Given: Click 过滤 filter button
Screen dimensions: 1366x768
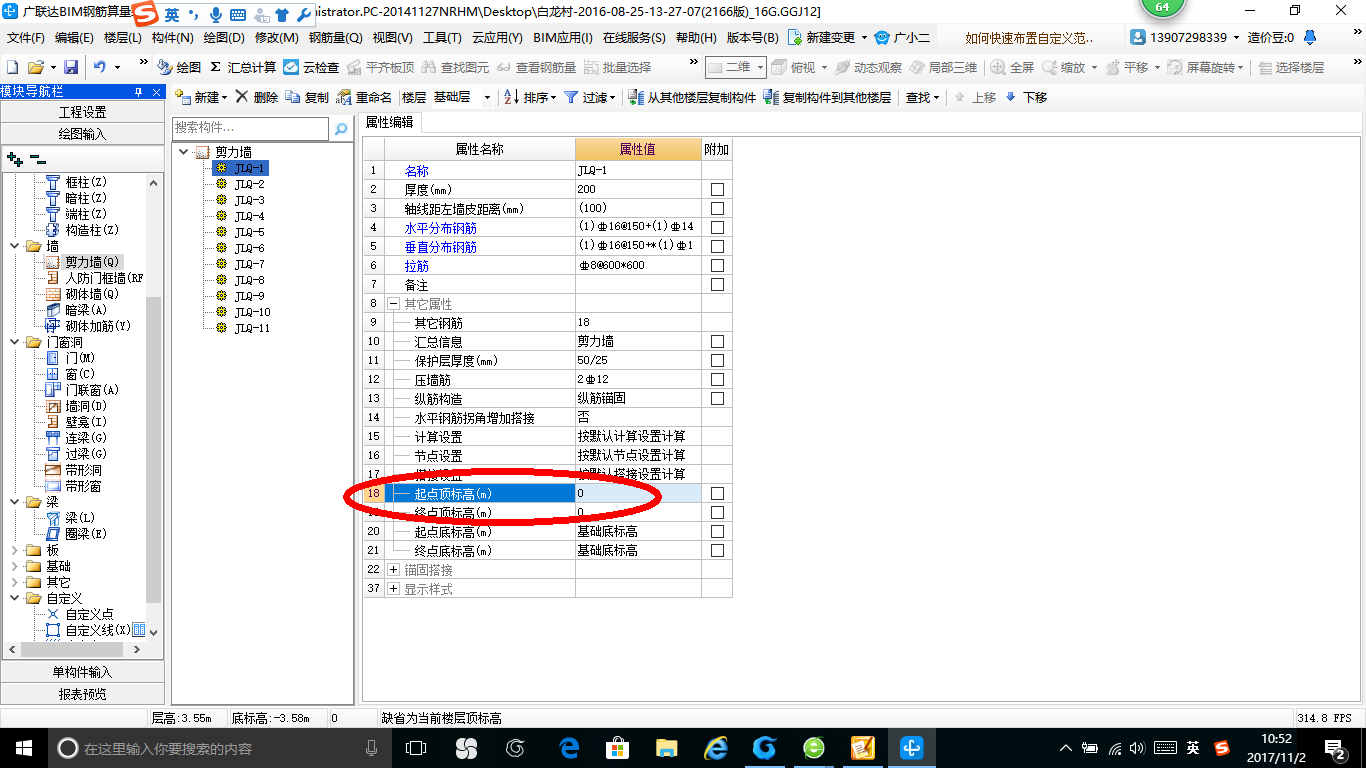Looking at the screenshot, I should (589, 97).
